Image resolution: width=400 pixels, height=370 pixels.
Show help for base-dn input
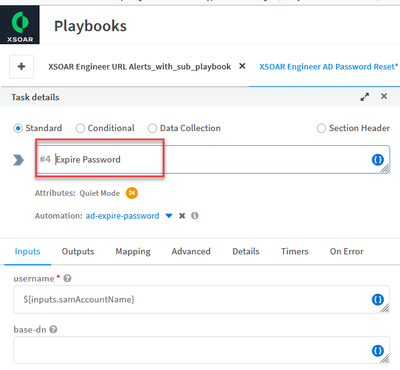point(53,330)
